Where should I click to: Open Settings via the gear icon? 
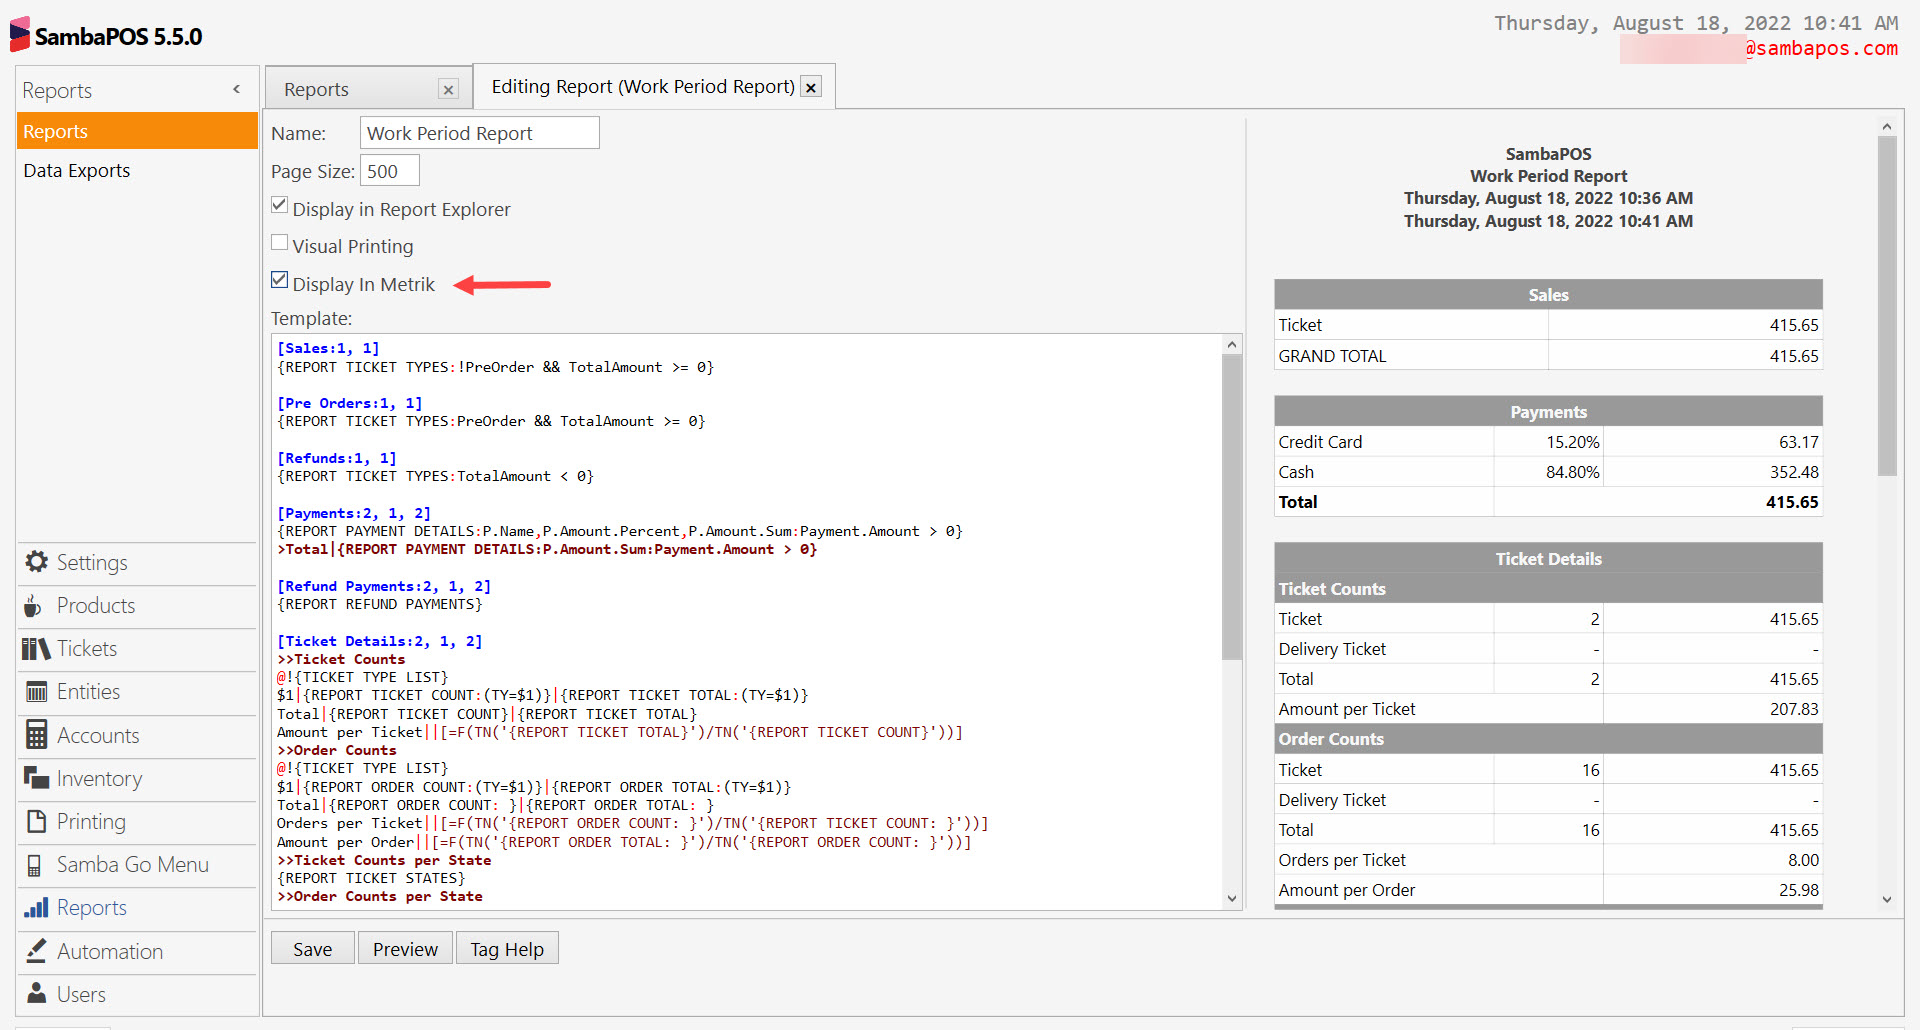point(37,562)
